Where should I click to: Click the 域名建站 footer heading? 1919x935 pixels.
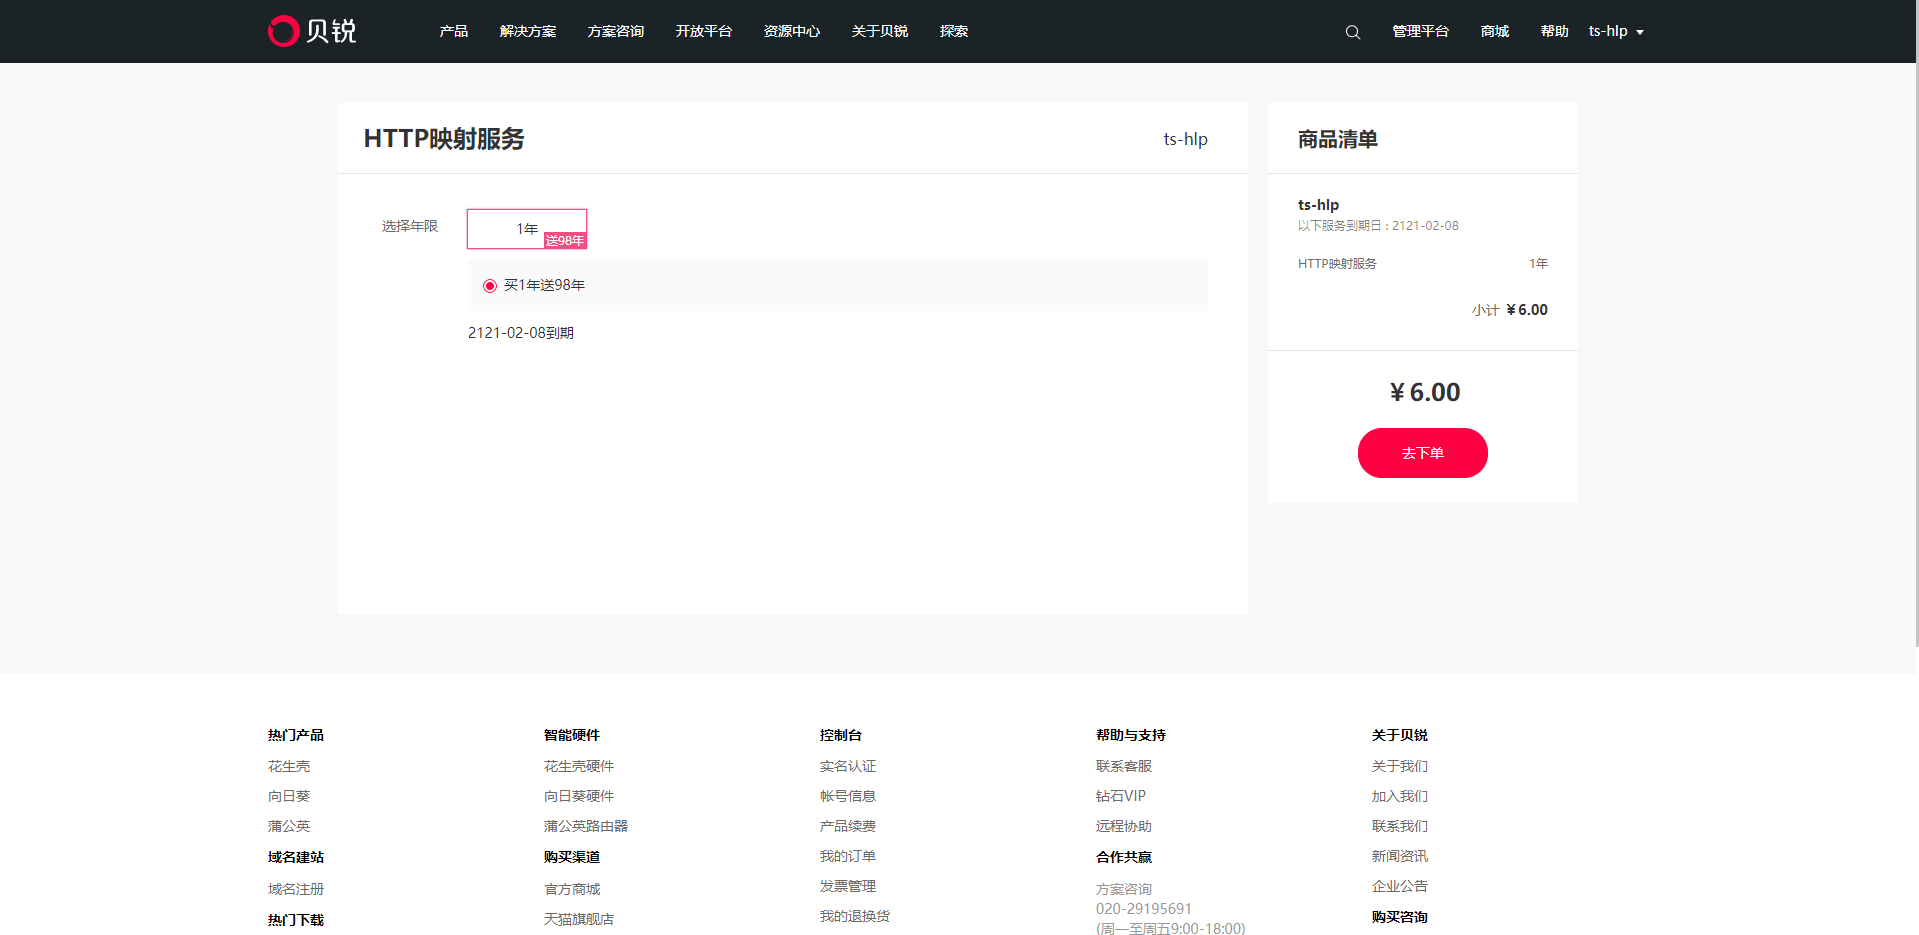(296, 857)
